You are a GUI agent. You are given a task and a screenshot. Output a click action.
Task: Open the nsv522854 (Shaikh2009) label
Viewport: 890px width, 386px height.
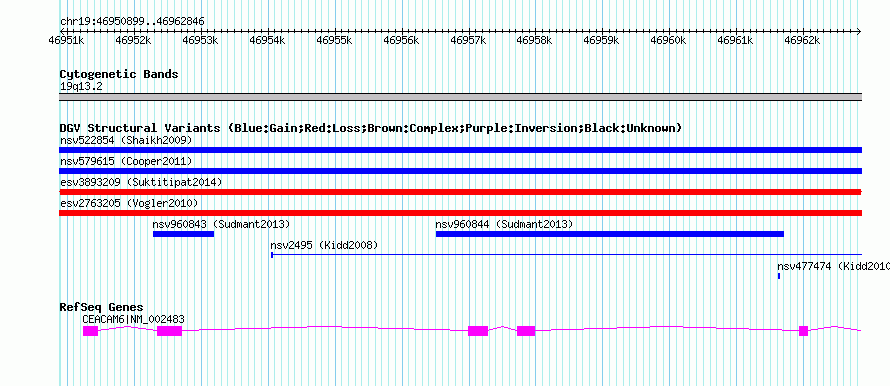point(126,140)
